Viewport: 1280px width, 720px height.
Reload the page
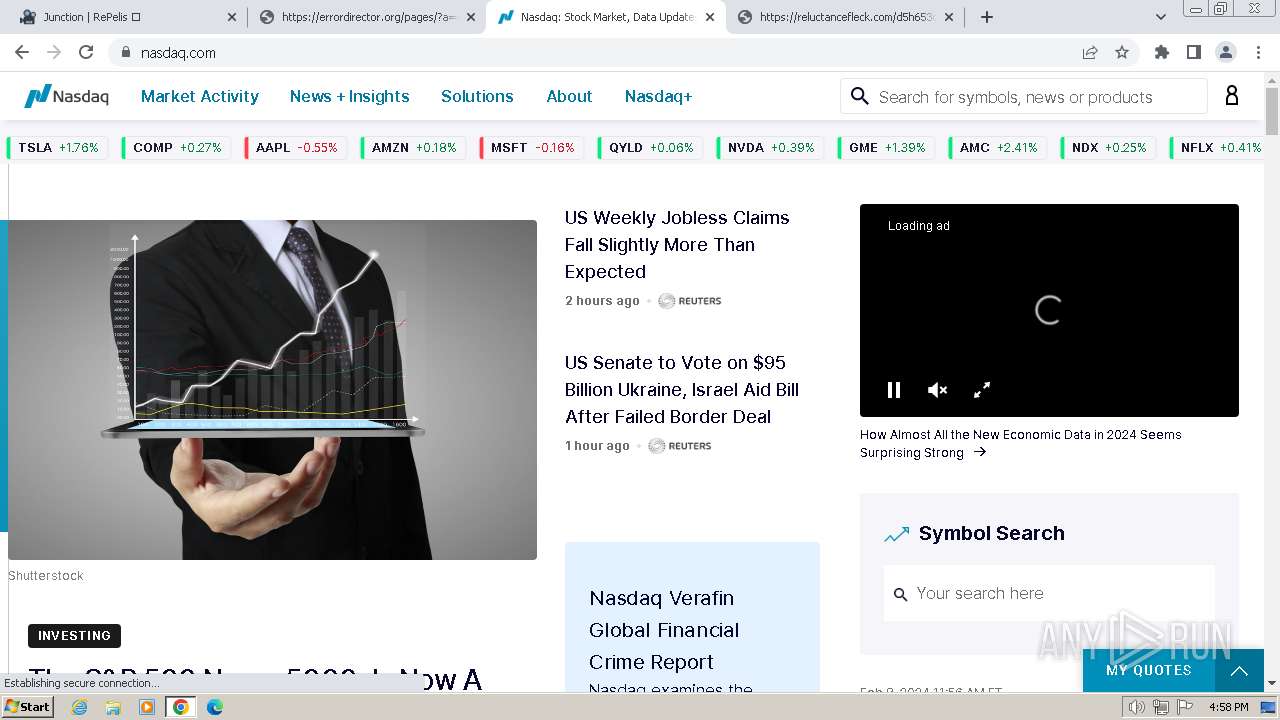[x=86, y=52]
